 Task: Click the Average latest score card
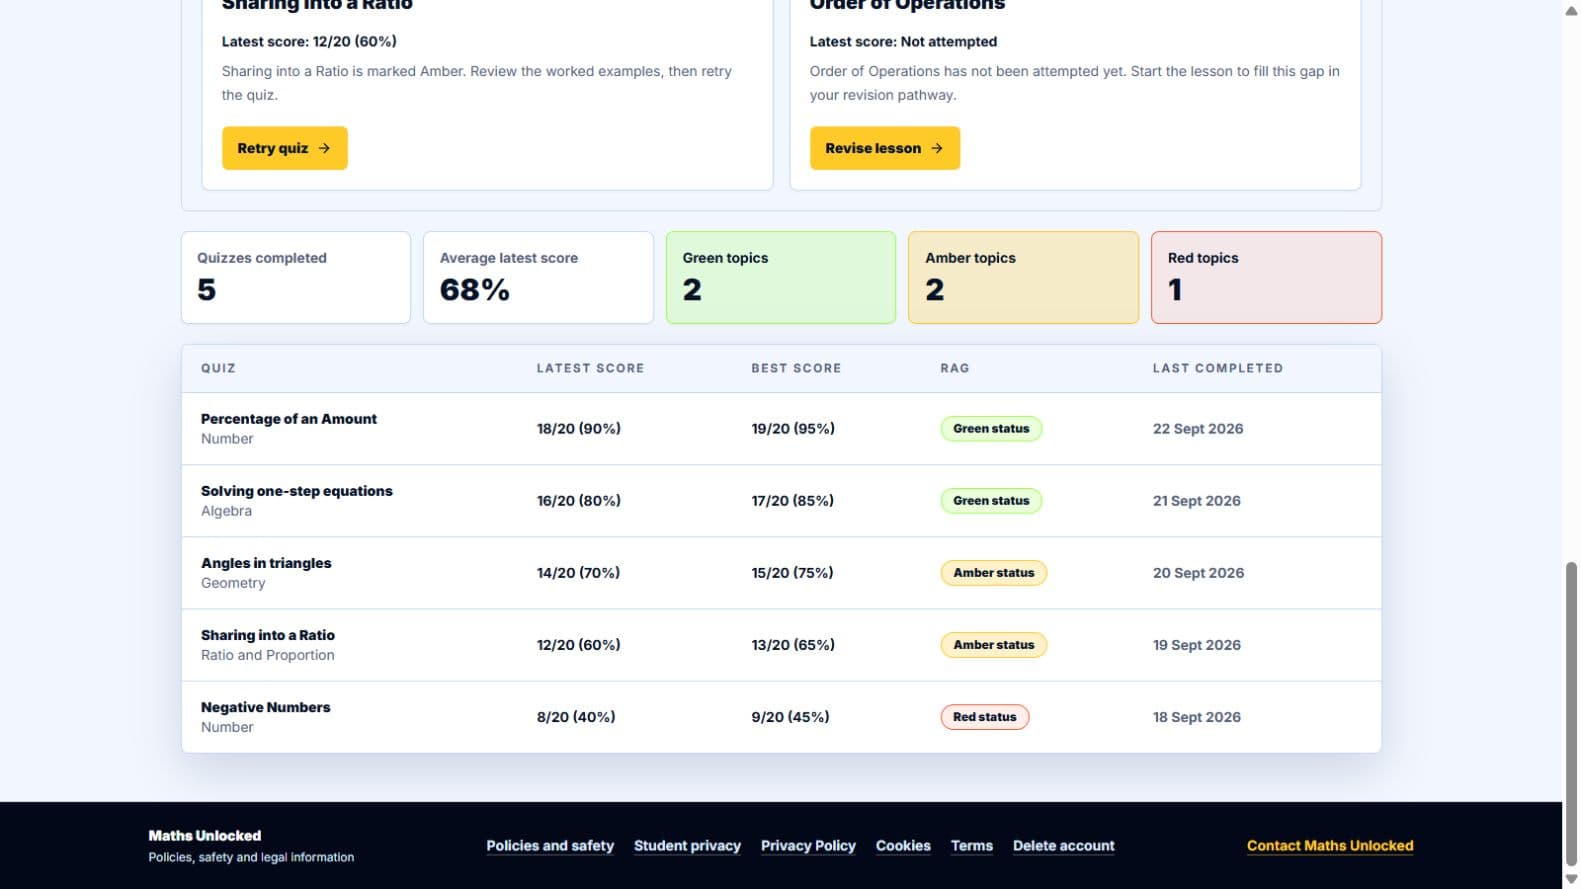point(538,278)
